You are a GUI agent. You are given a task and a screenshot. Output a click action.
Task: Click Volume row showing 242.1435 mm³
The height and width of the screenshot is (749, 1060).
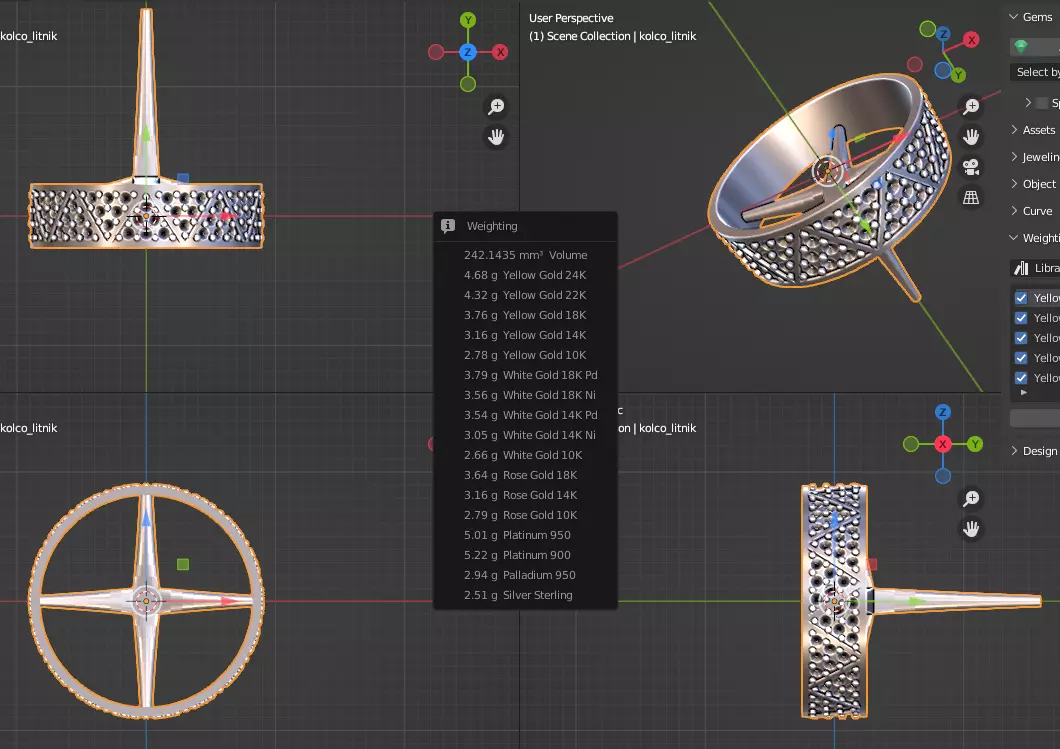point(525,255)
